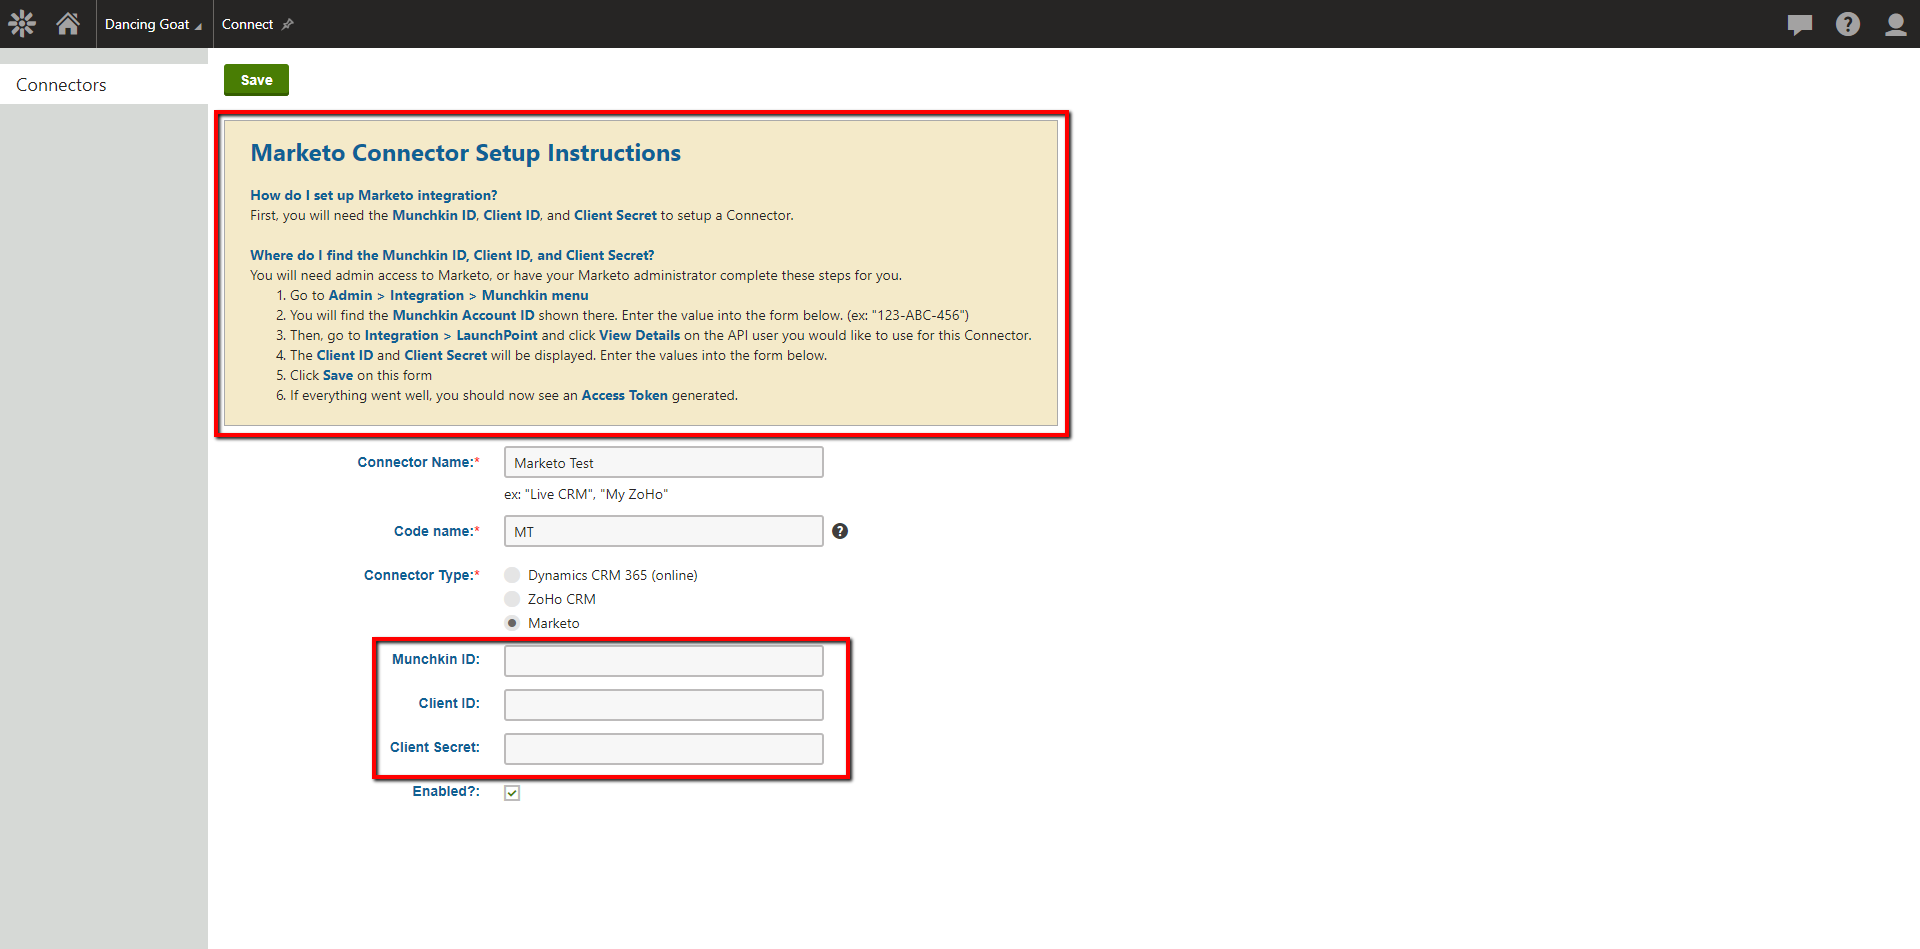Show the Code name help tooltip icon
1920x949 pixels.
point(840,531)
